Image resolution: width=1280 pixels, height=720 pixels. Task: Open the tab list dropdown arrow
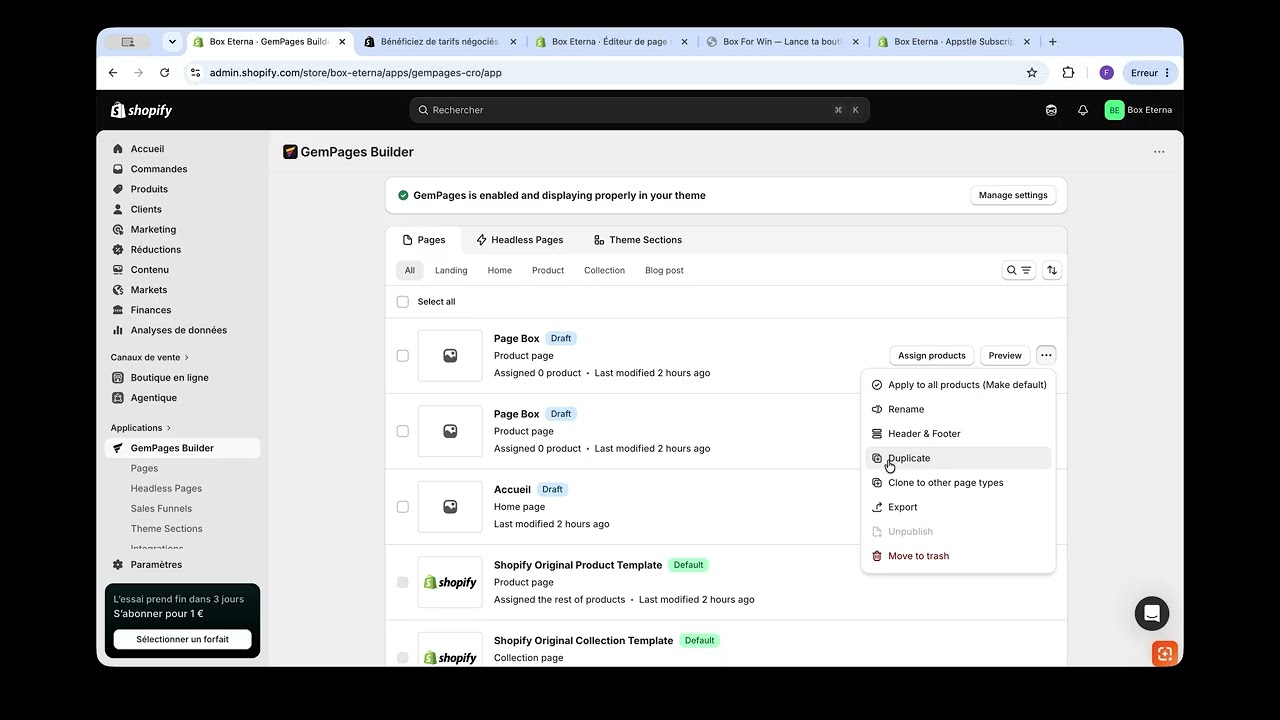coord(172,42)
